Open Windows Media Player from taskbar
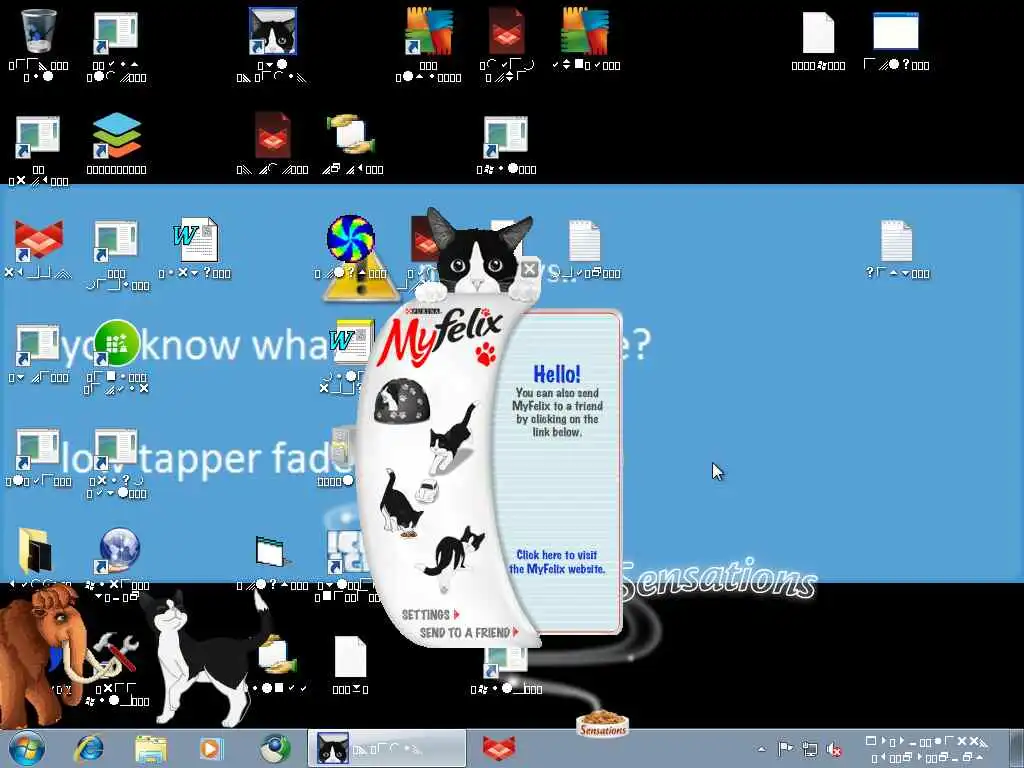The image size is (1024, 768). 210,748
